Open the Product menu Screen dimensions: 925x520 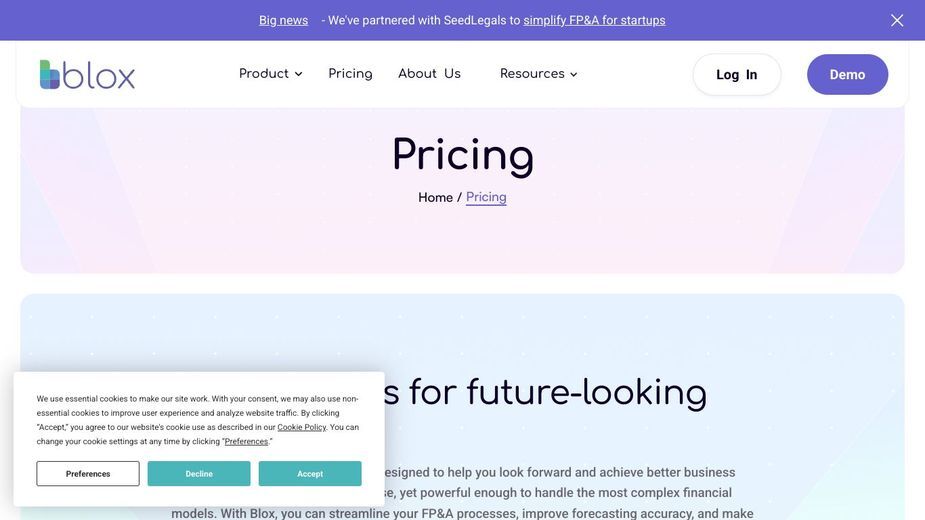pyautogui.click(x=264, y=74)
